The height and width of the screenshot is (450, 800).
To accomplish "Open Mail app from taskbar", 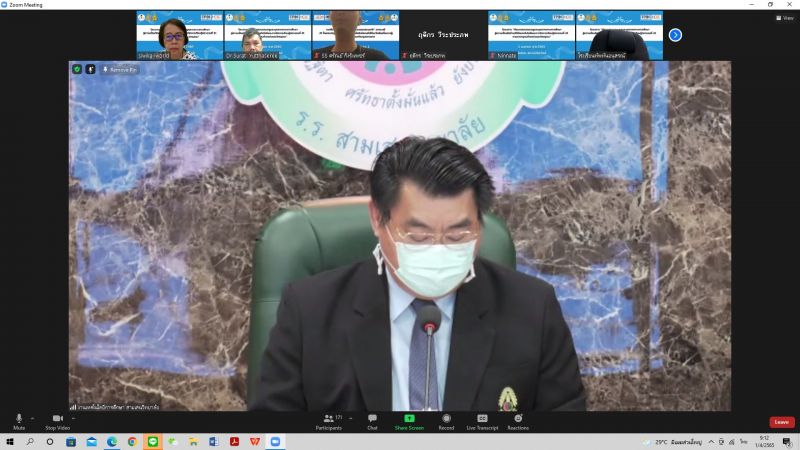I will [x=91, y=442].
